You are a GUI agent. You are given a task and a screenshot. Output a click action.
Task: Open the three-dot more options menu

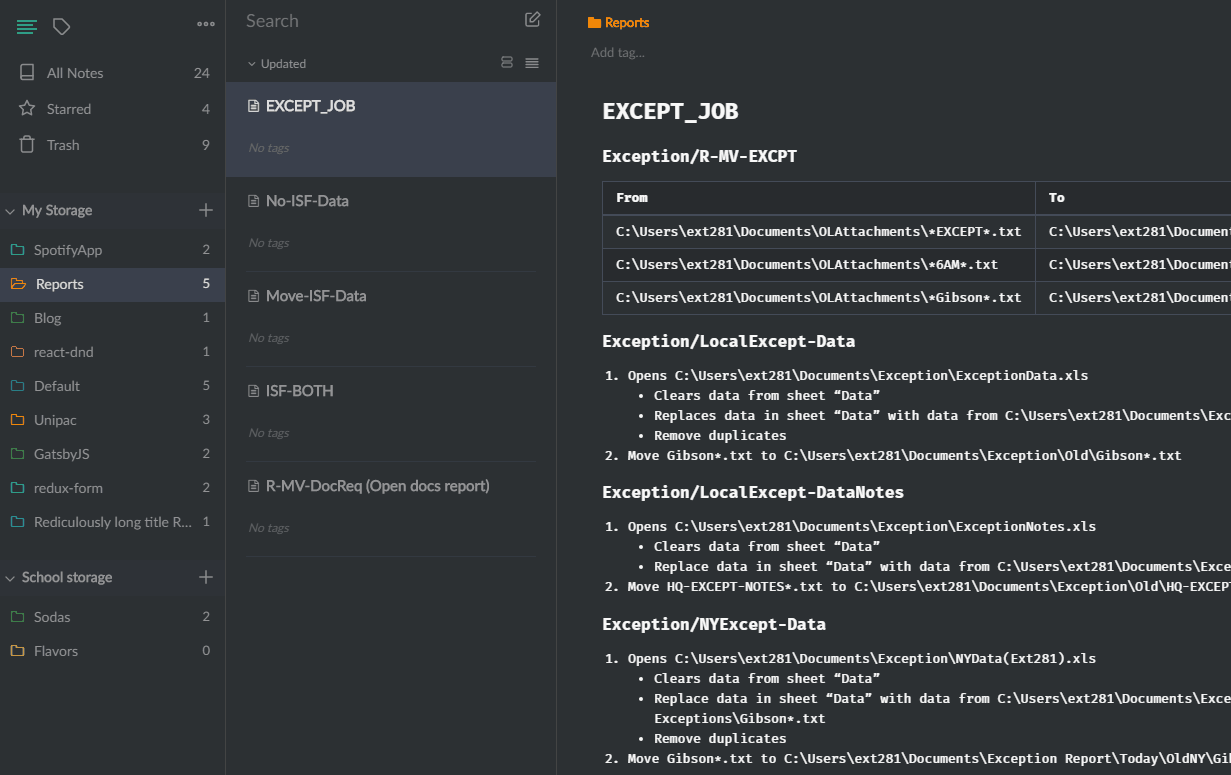click(x=206, y=24)
